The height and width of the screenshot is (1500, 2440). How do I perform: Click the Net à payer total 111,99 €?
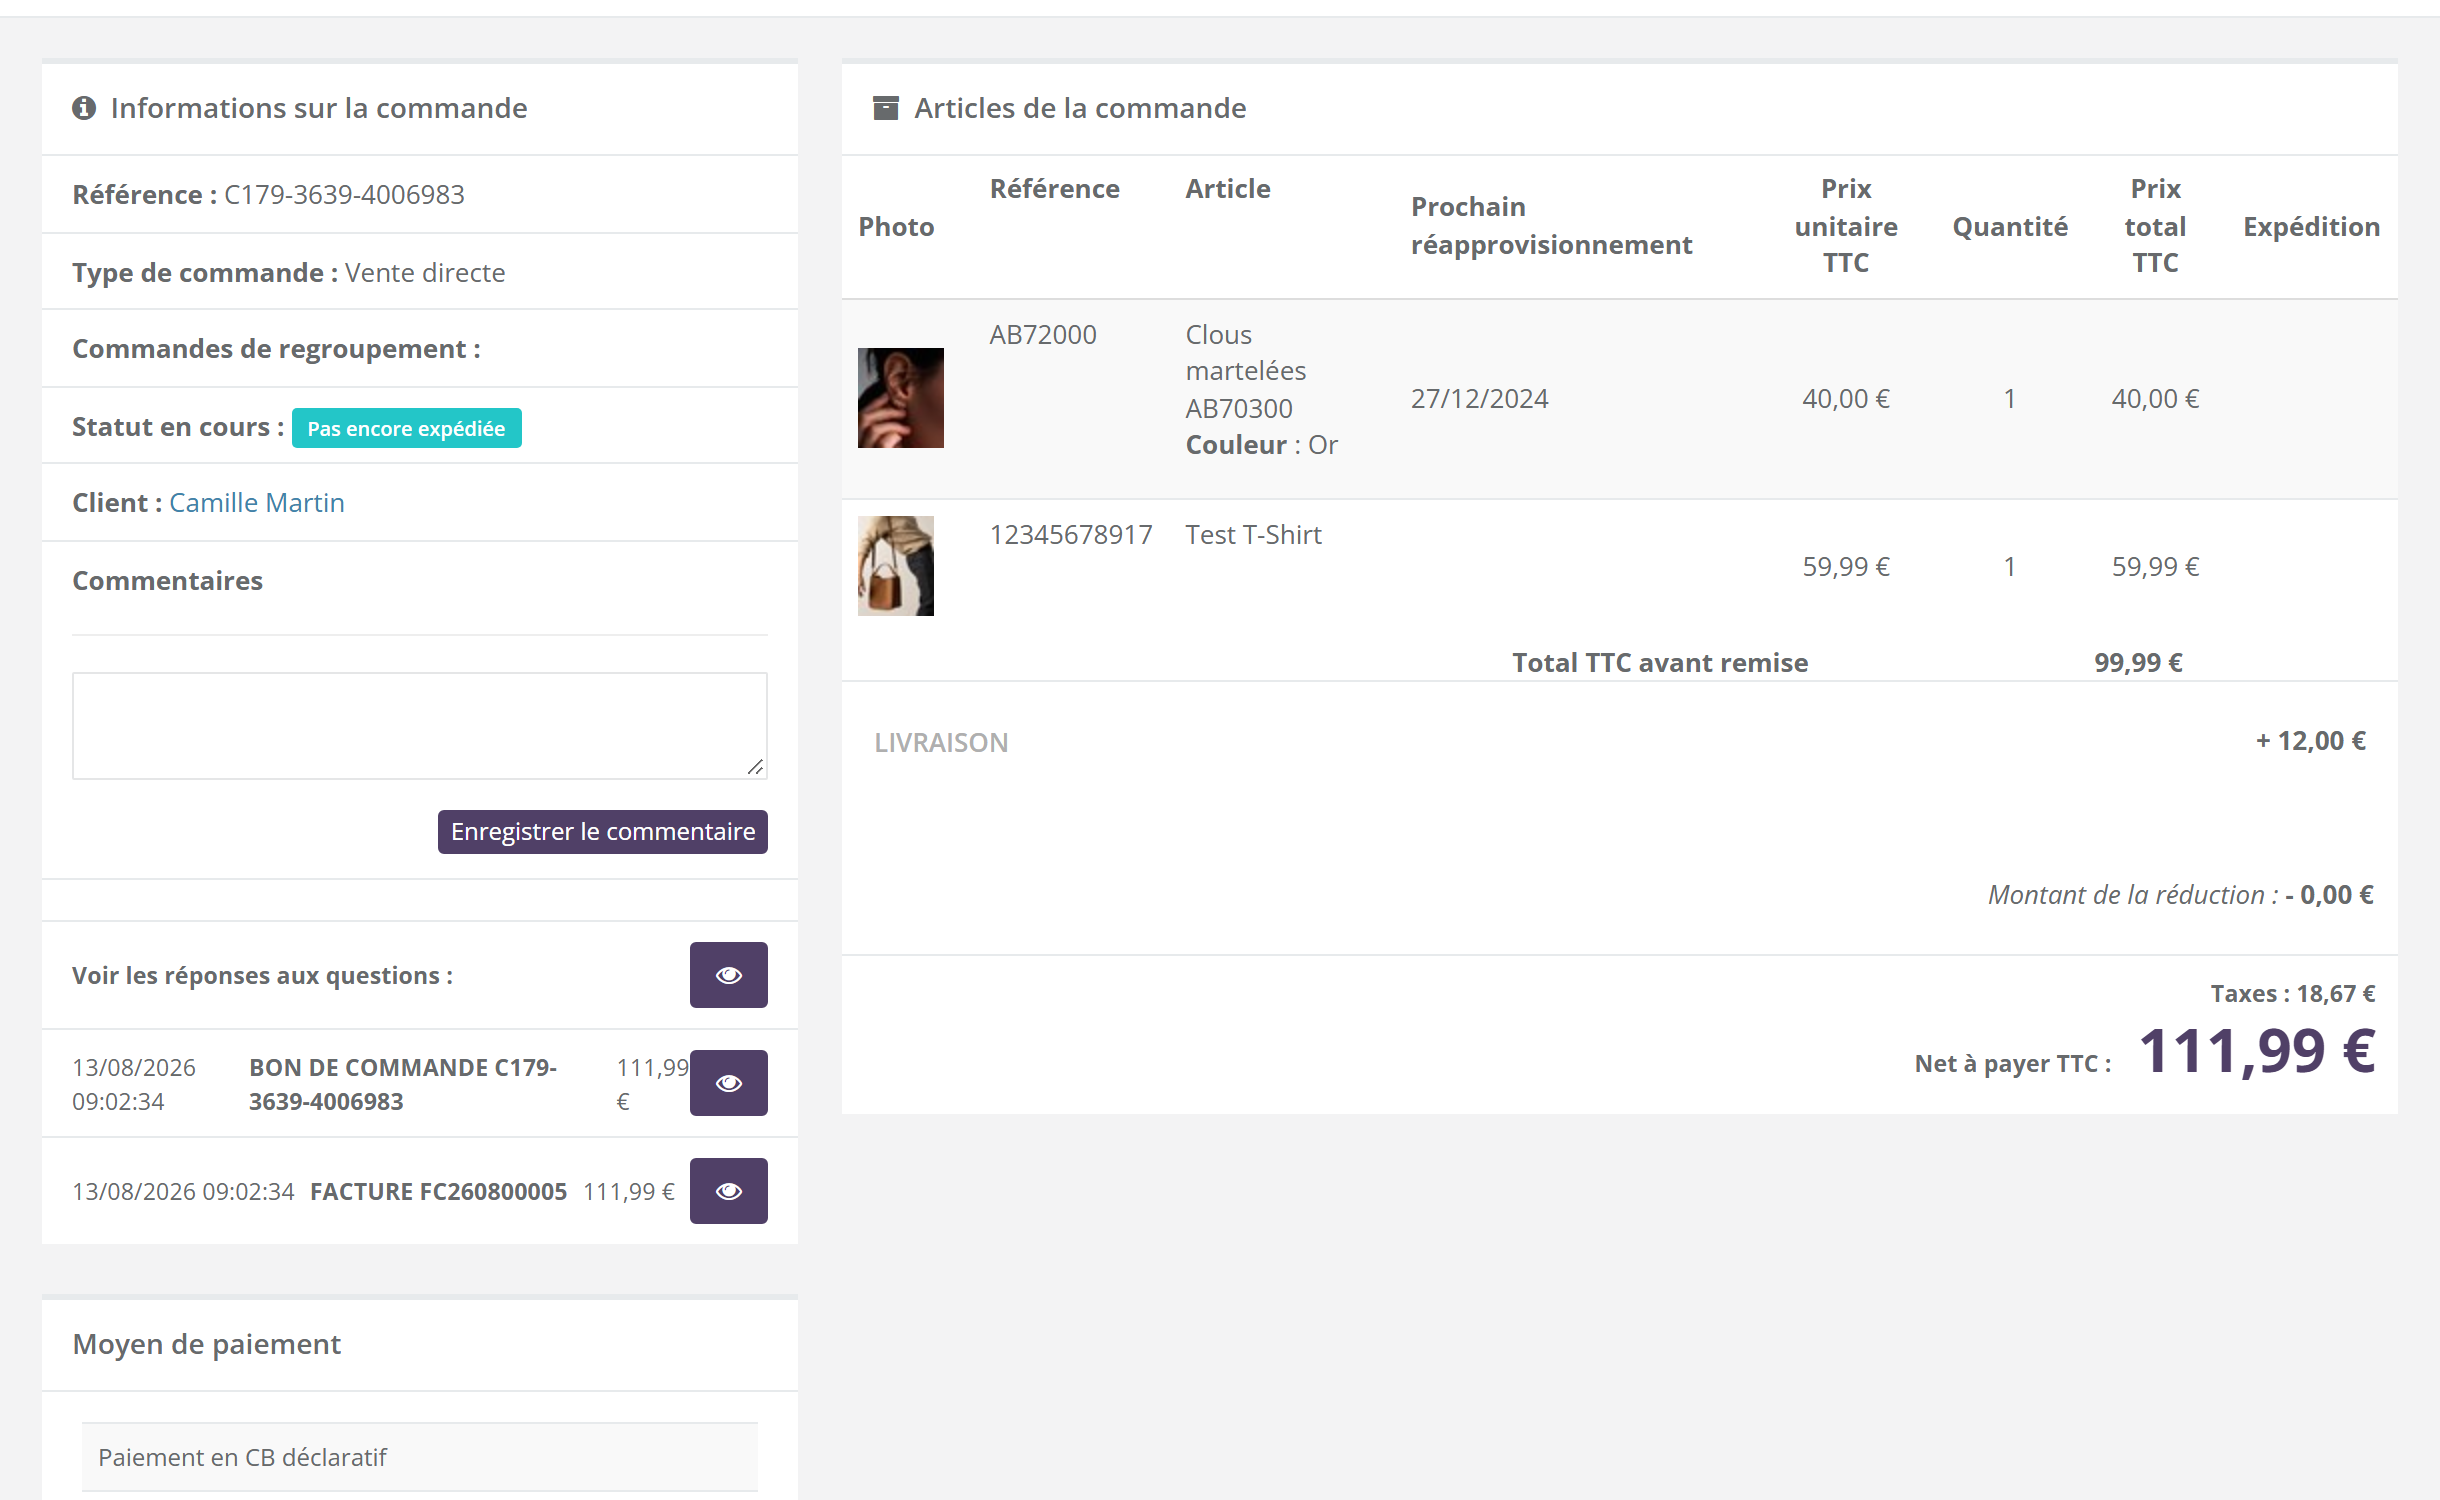(x=2257, y=1052)
